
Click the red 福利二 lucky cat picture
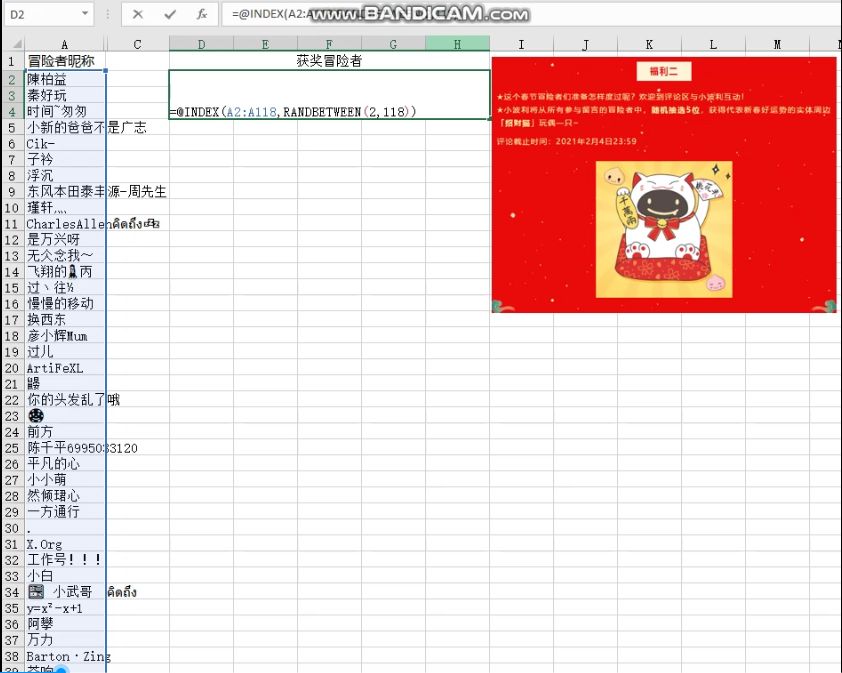[664, 185]
